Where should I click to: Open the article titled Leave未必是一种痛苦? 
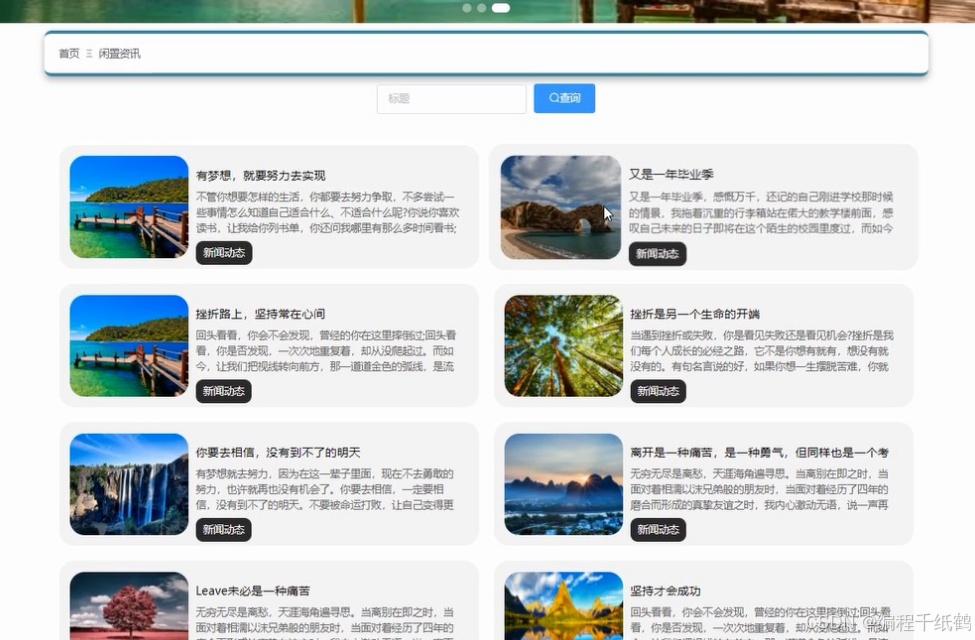click(252, 591)
